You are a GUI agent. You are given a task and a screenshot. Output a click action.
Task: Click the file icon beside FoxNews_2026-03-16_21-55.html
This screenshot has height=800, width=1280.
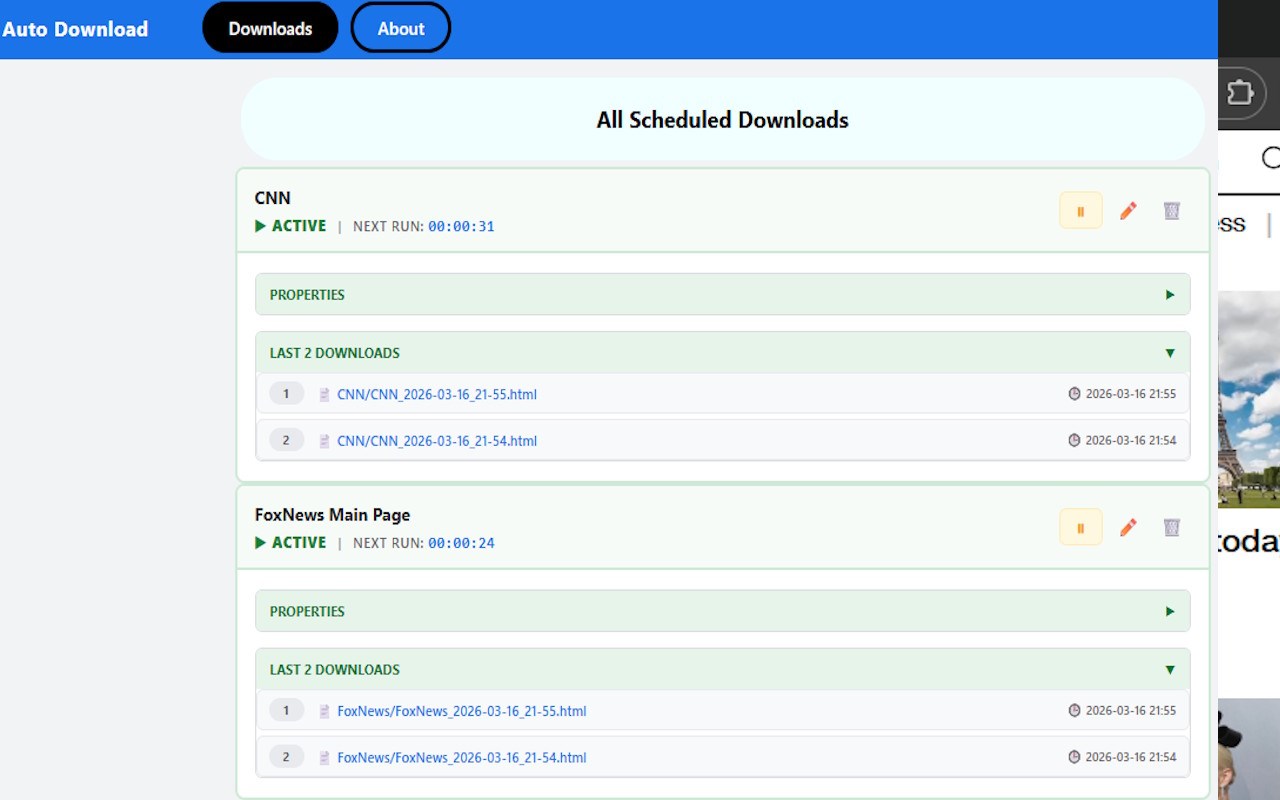324,712
